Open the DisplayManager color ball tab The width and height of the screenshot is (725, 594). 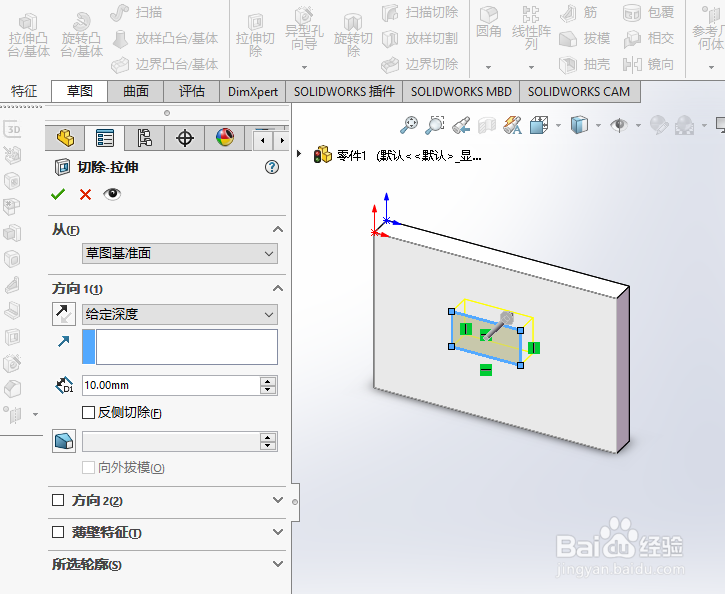pos(225,138)
